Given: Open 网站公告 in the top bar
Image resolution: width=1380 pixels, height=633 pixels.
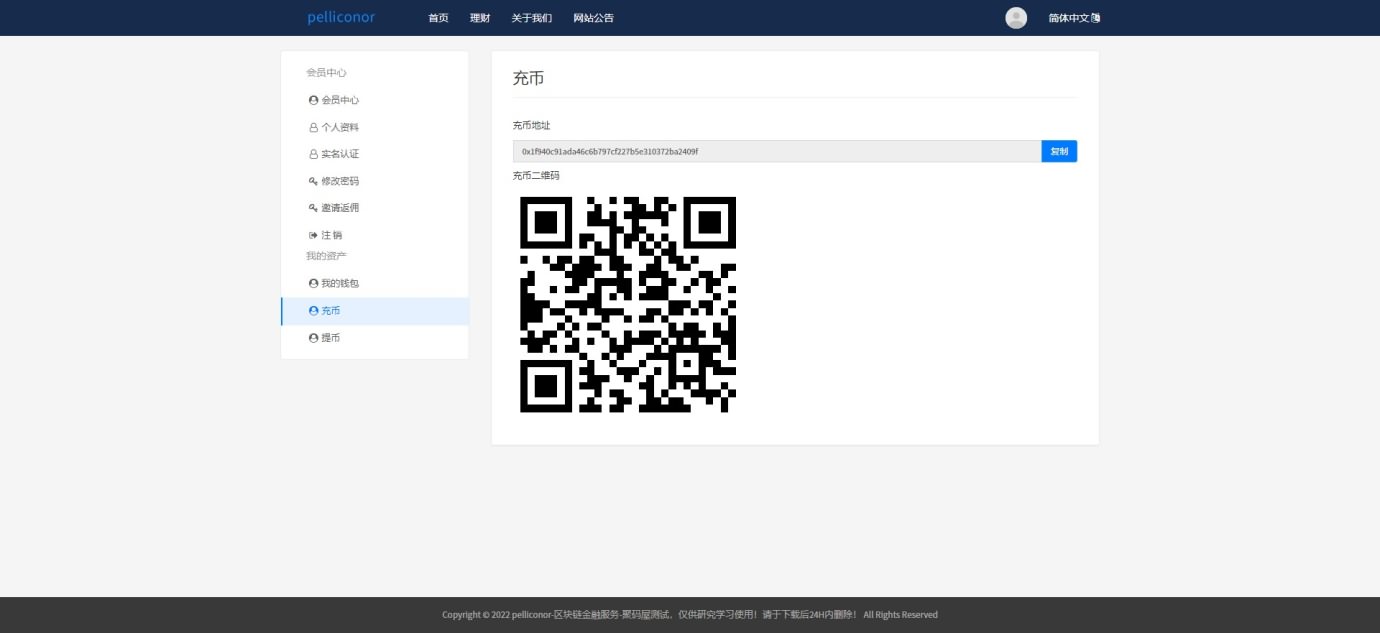Looking at the screenshot, I should pyautogui.click(x=593, y=18).
